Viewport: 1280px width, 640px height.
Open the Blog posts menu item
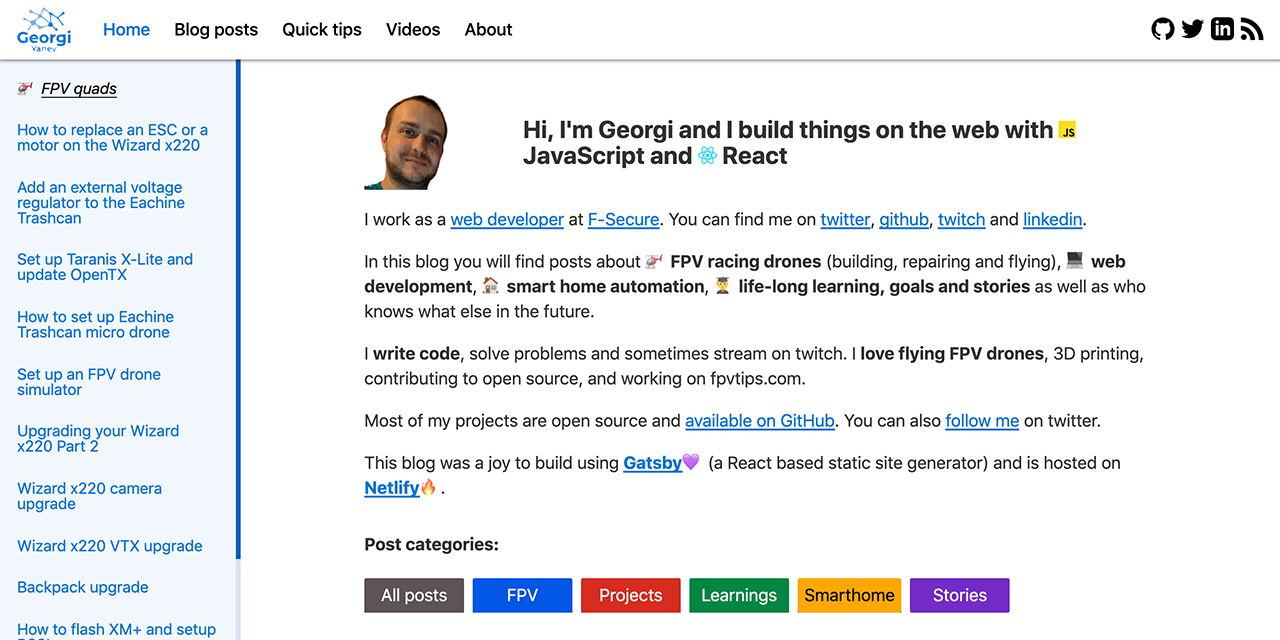pyautogui.click(x=216, y=30)
